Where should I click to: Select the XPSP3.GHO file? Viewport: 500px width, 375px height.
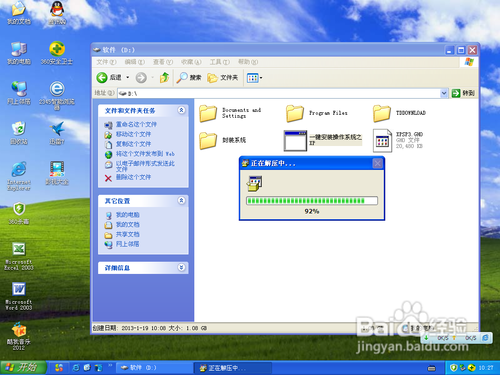(398, 140)
